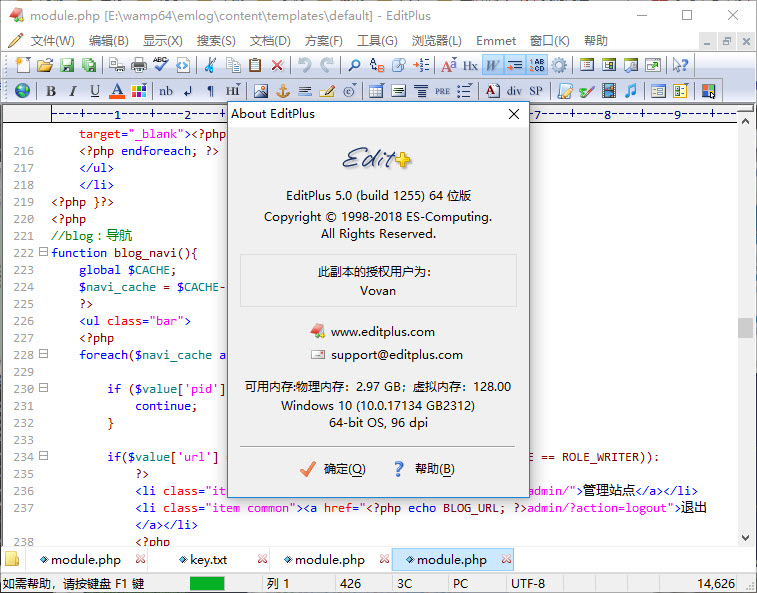Click the context Help cursor icon
The height and width of the screenshot is (593, 757).
tap(680, 65)
